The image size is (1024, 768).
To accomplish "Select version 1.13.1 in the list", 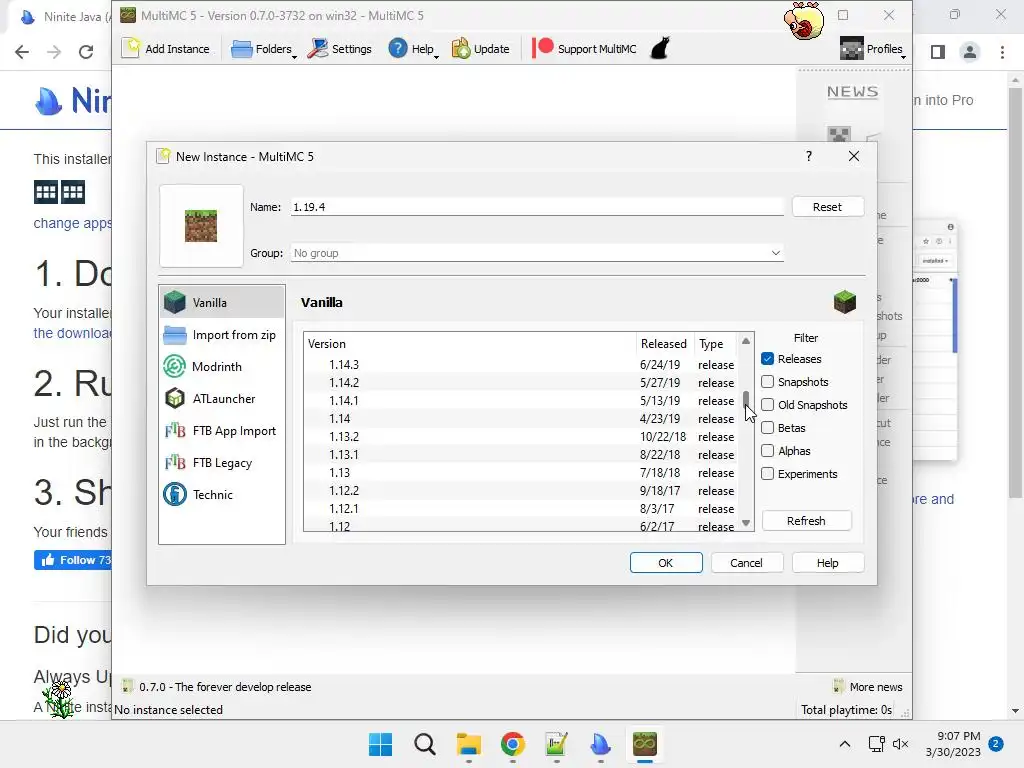I will click(521, 455).
